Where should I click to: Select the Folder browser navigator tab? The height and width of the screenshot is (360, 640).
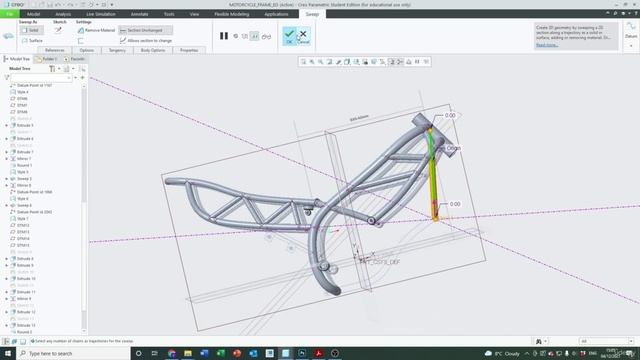point(46,59)
